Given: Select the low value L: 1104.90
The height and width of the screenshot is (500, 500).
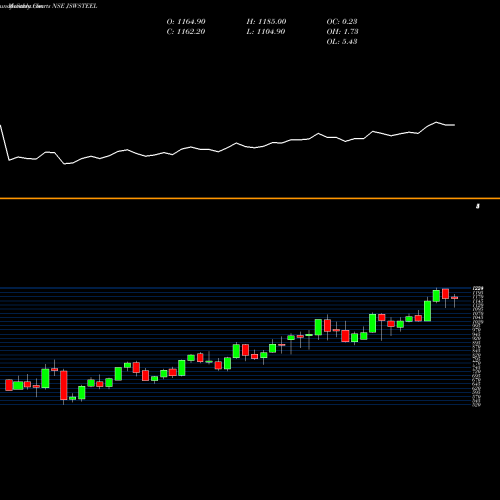Looking at the screenshot, I should point(266,32).
